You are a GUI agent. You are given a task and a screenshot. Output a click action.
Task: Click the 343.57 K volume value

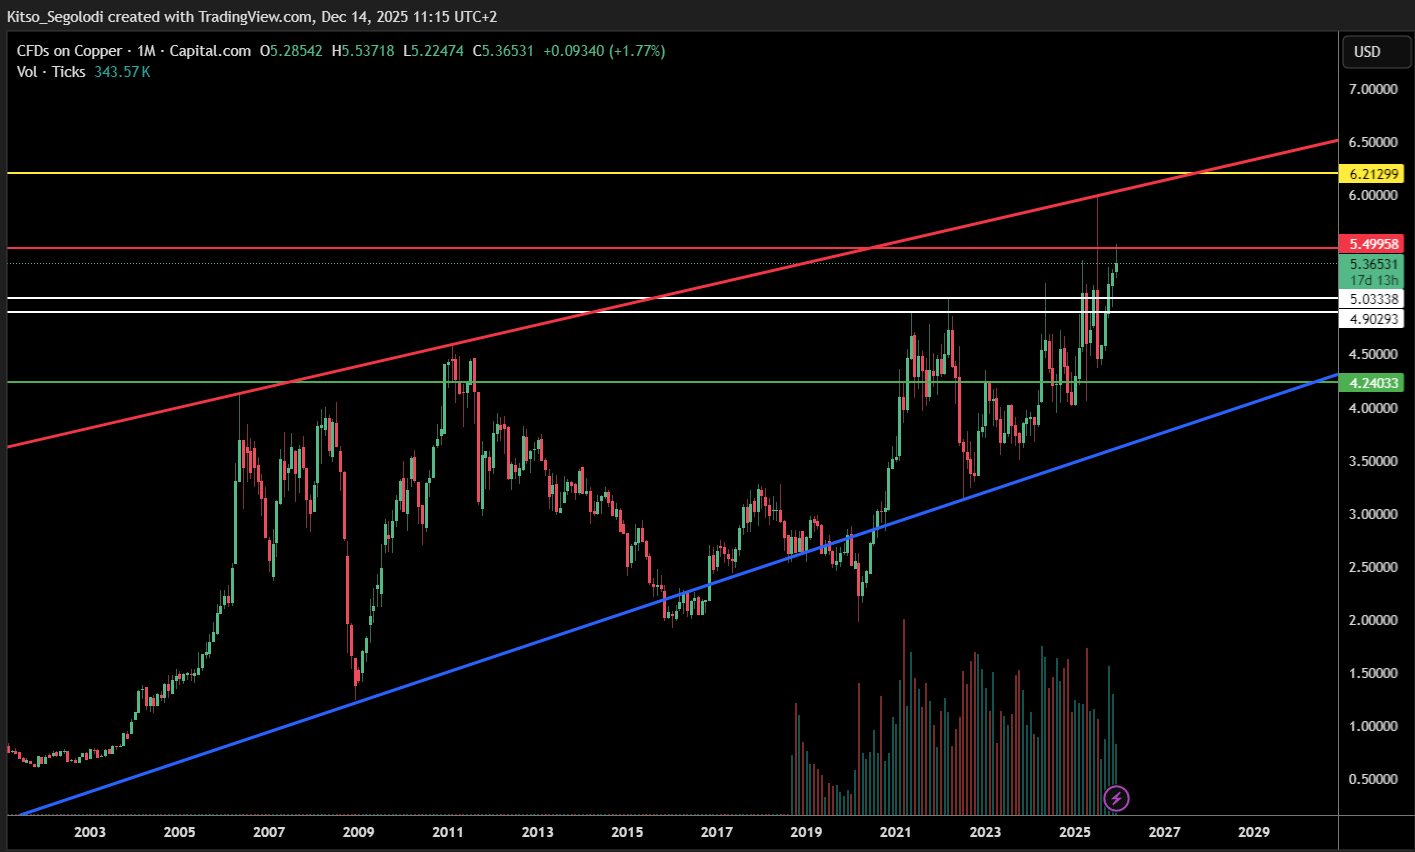tap(122, 72)
